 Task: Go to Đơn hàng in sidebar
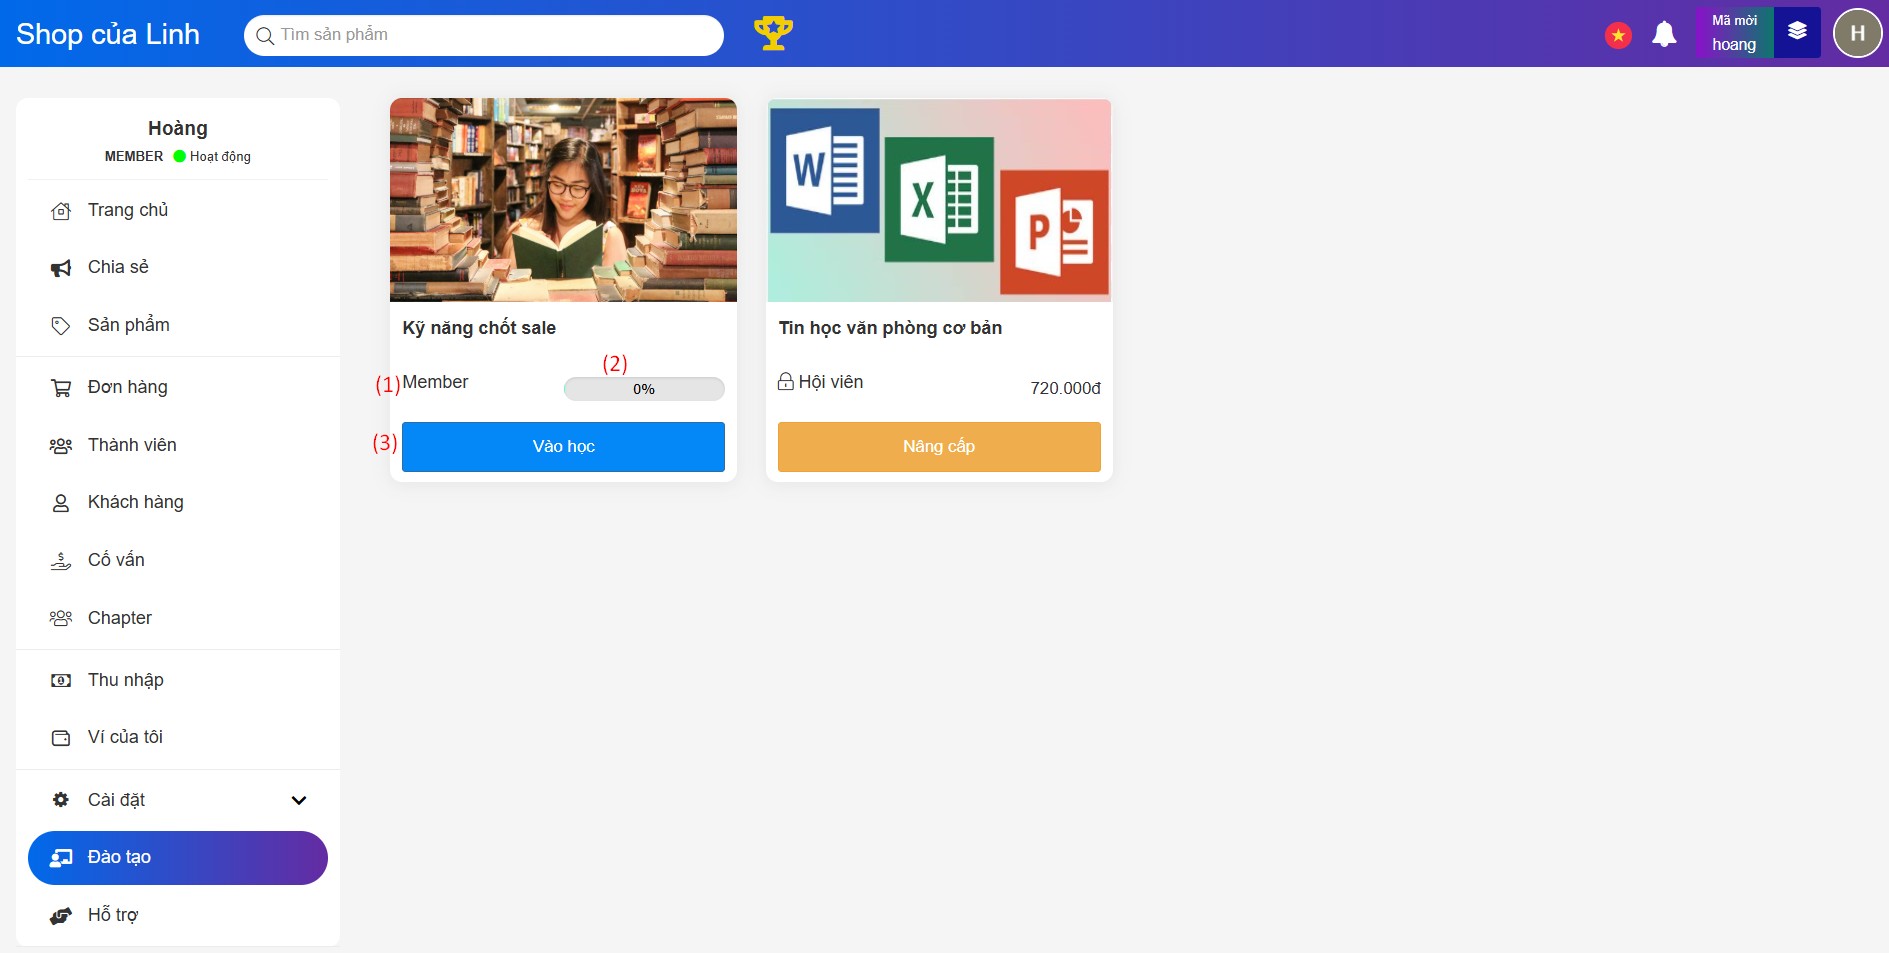127,387
